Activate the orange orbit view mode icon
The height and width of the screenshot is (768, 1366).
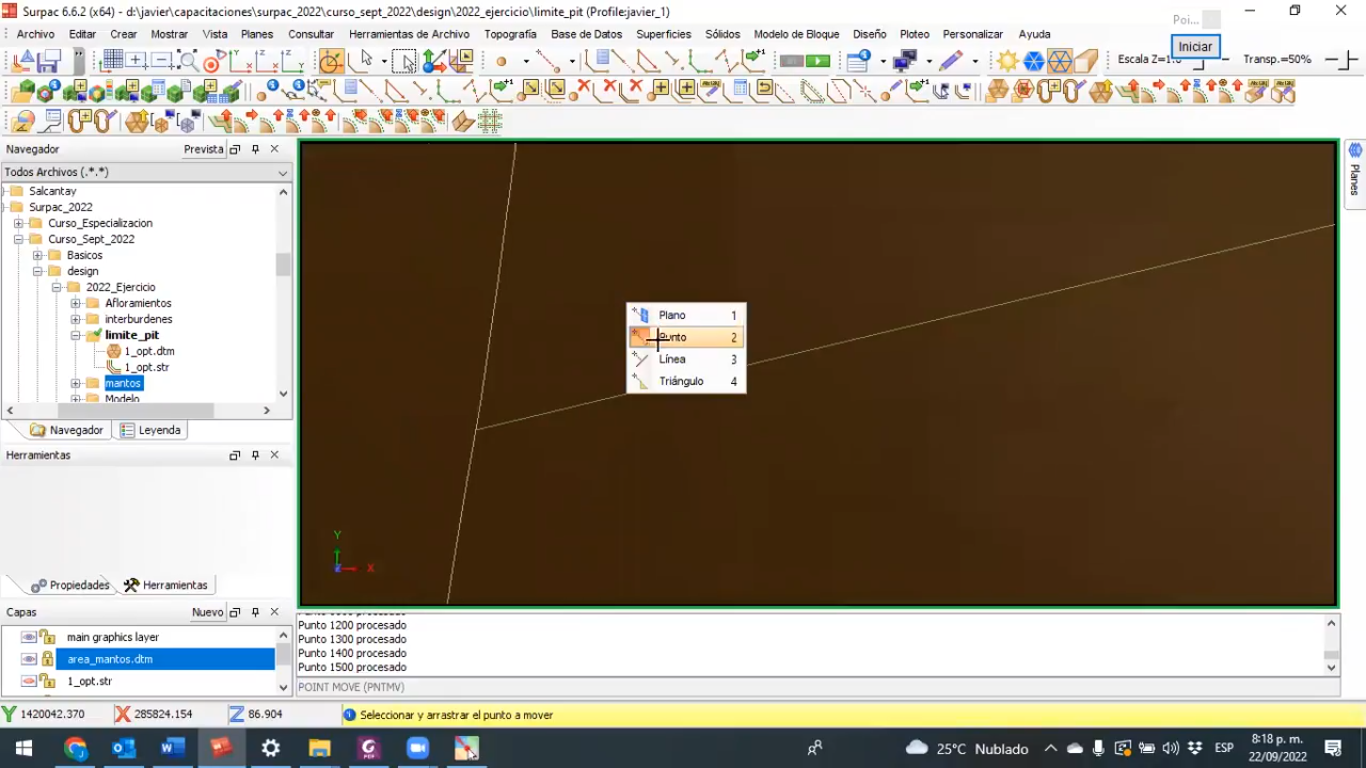tap(331, 61)
